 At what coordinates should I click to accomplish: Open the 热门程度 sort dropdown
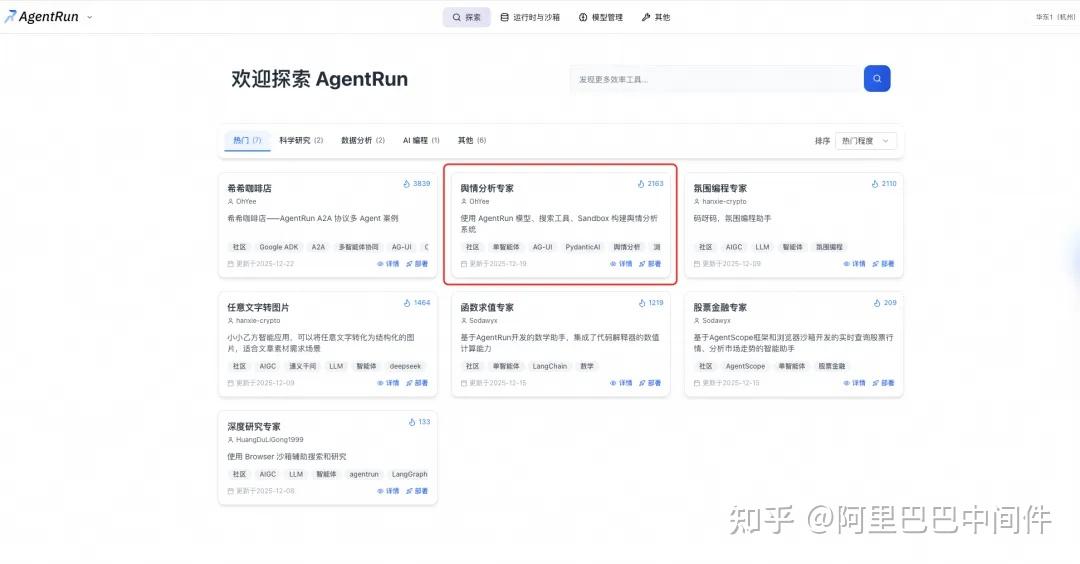(x=866, y=140)
